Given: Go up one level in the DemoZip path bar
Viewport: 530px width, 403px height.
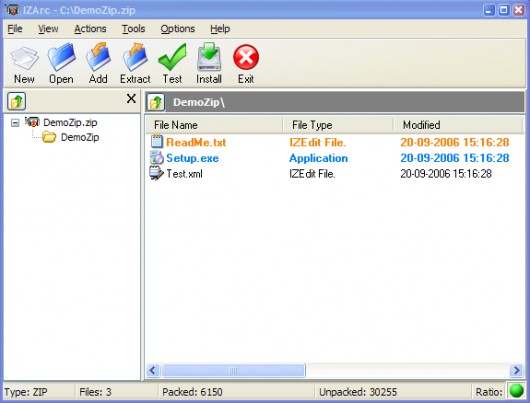Looking at the screenshot, I should click(156, 102).
